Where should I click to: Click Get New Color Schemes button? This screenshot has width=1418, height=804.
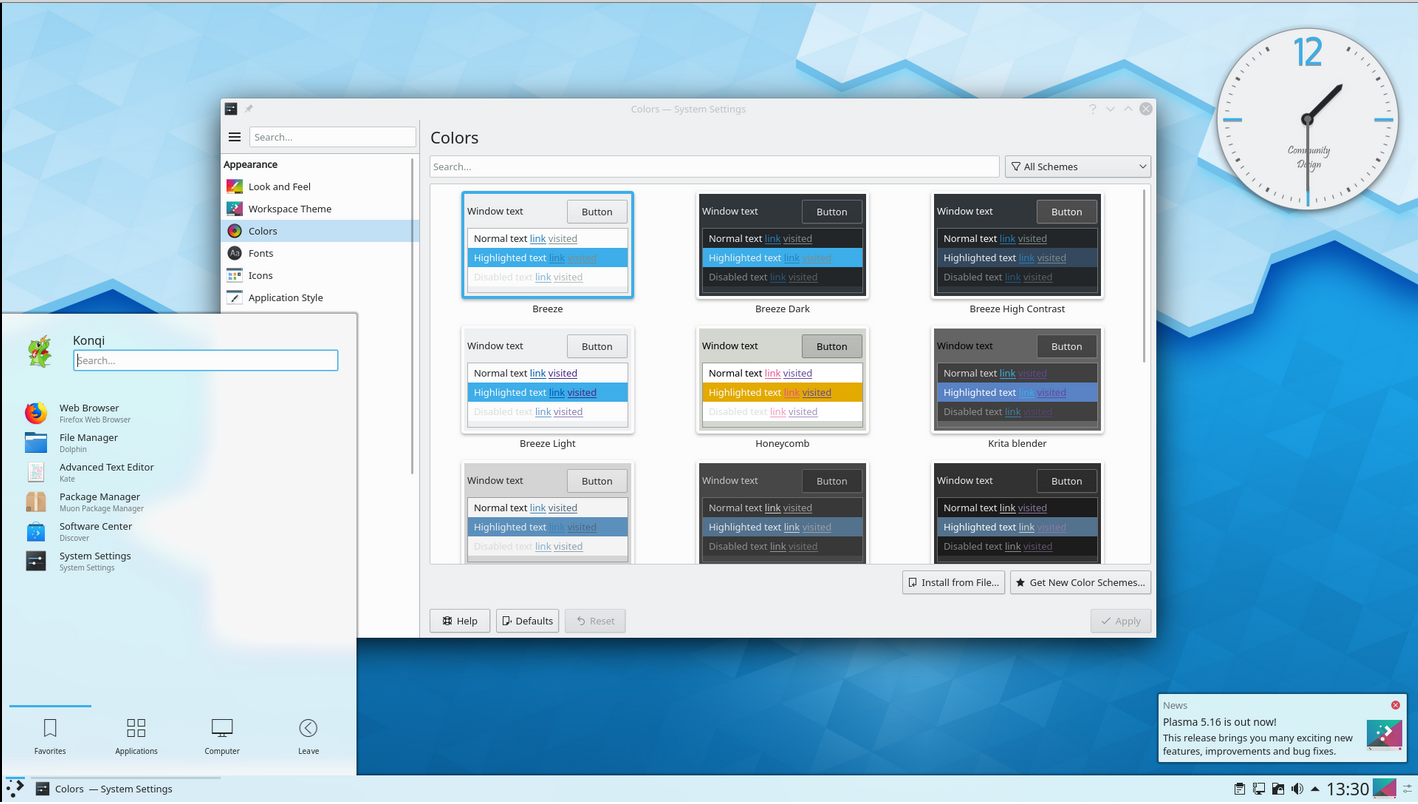1080,582
